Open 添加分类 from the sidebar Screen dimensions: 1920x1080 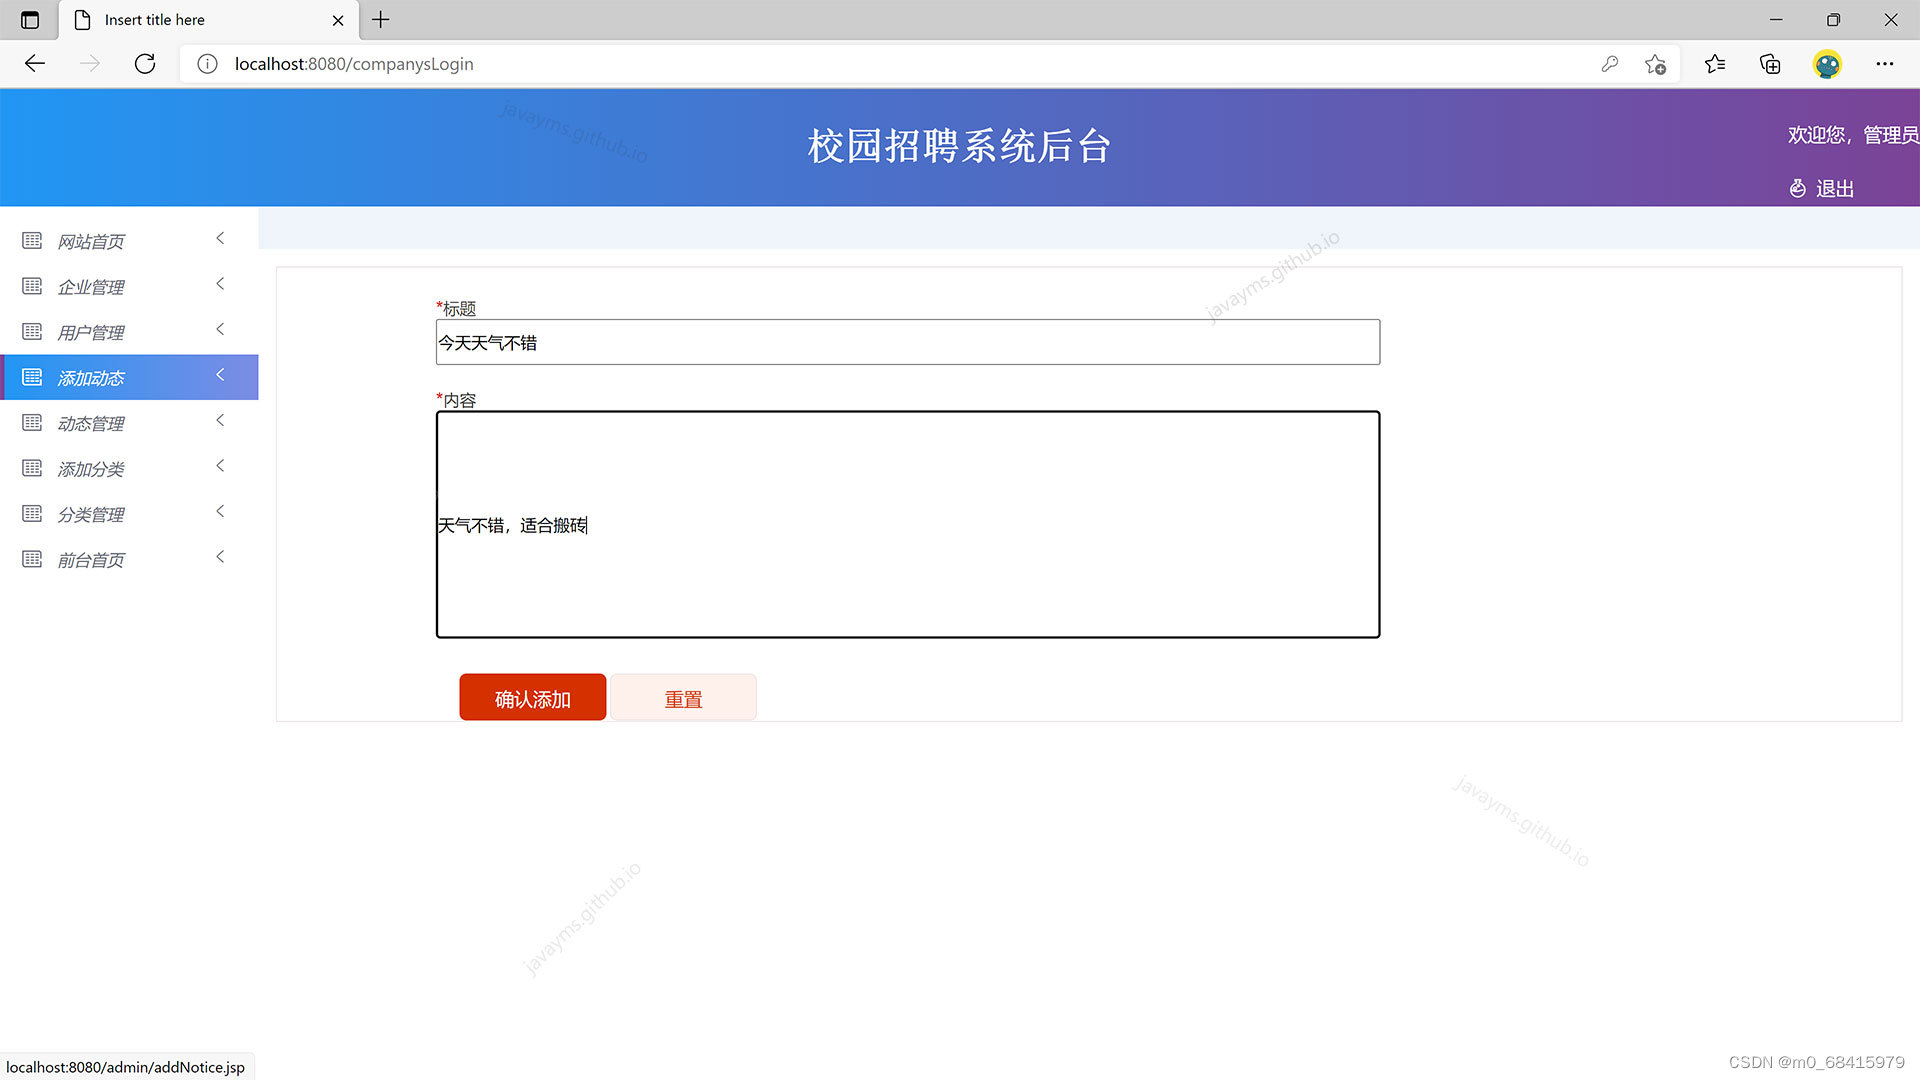(91, 468)
